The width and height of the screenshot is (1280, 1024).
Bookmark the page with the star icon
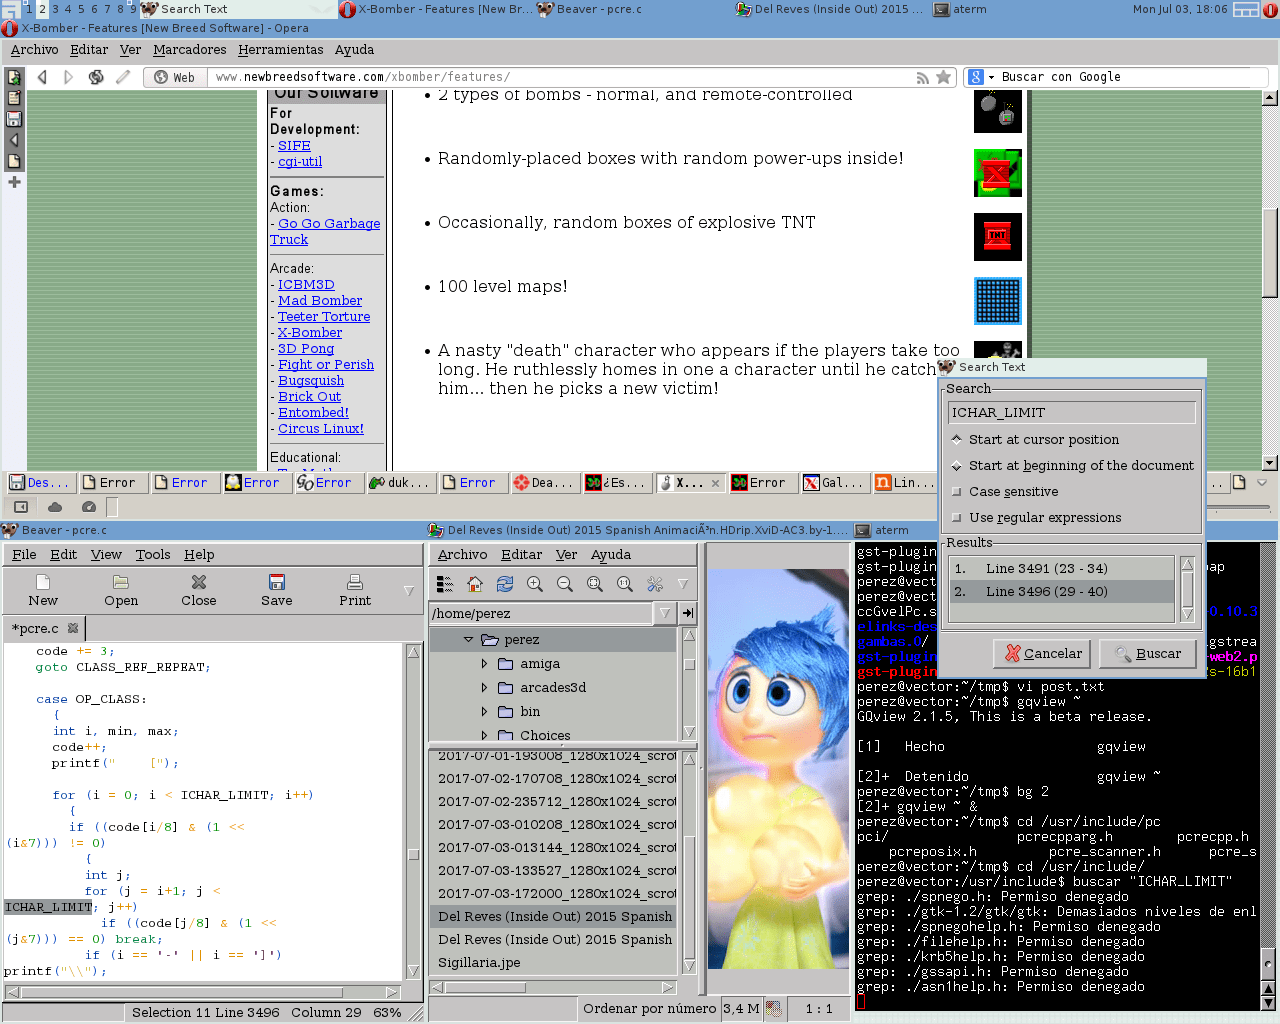tap(943, 77)
